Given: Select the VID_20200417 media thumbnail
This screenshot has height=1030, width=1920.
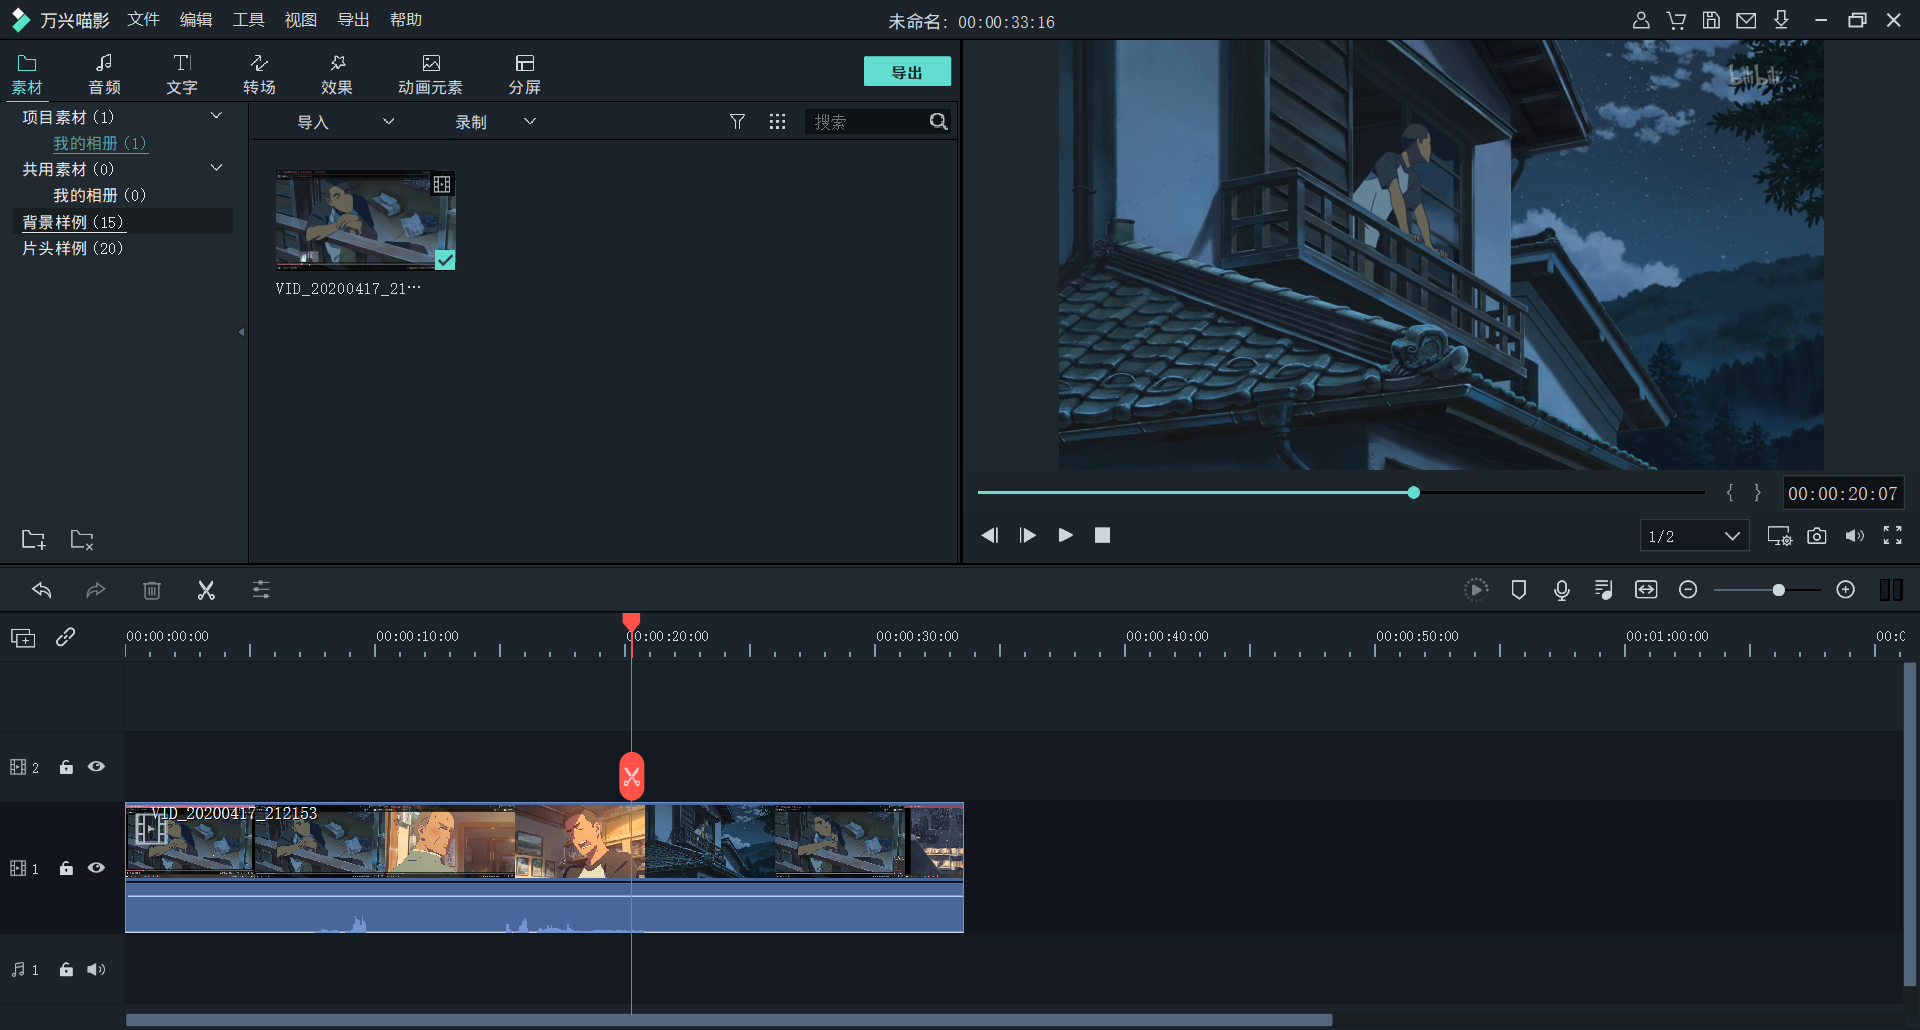Looking at the screenshot, I should tap(366, 220).
